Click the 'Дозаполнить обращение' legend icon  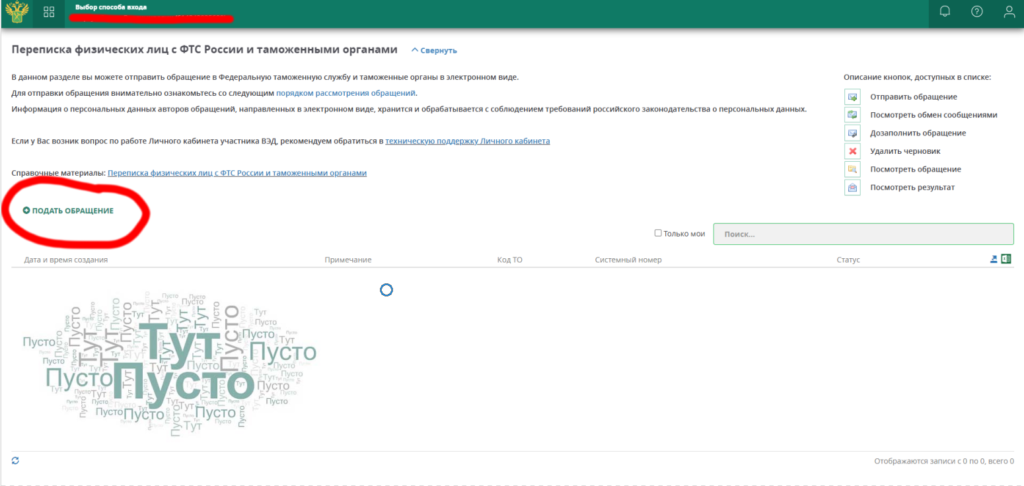(x=852, y=133)
